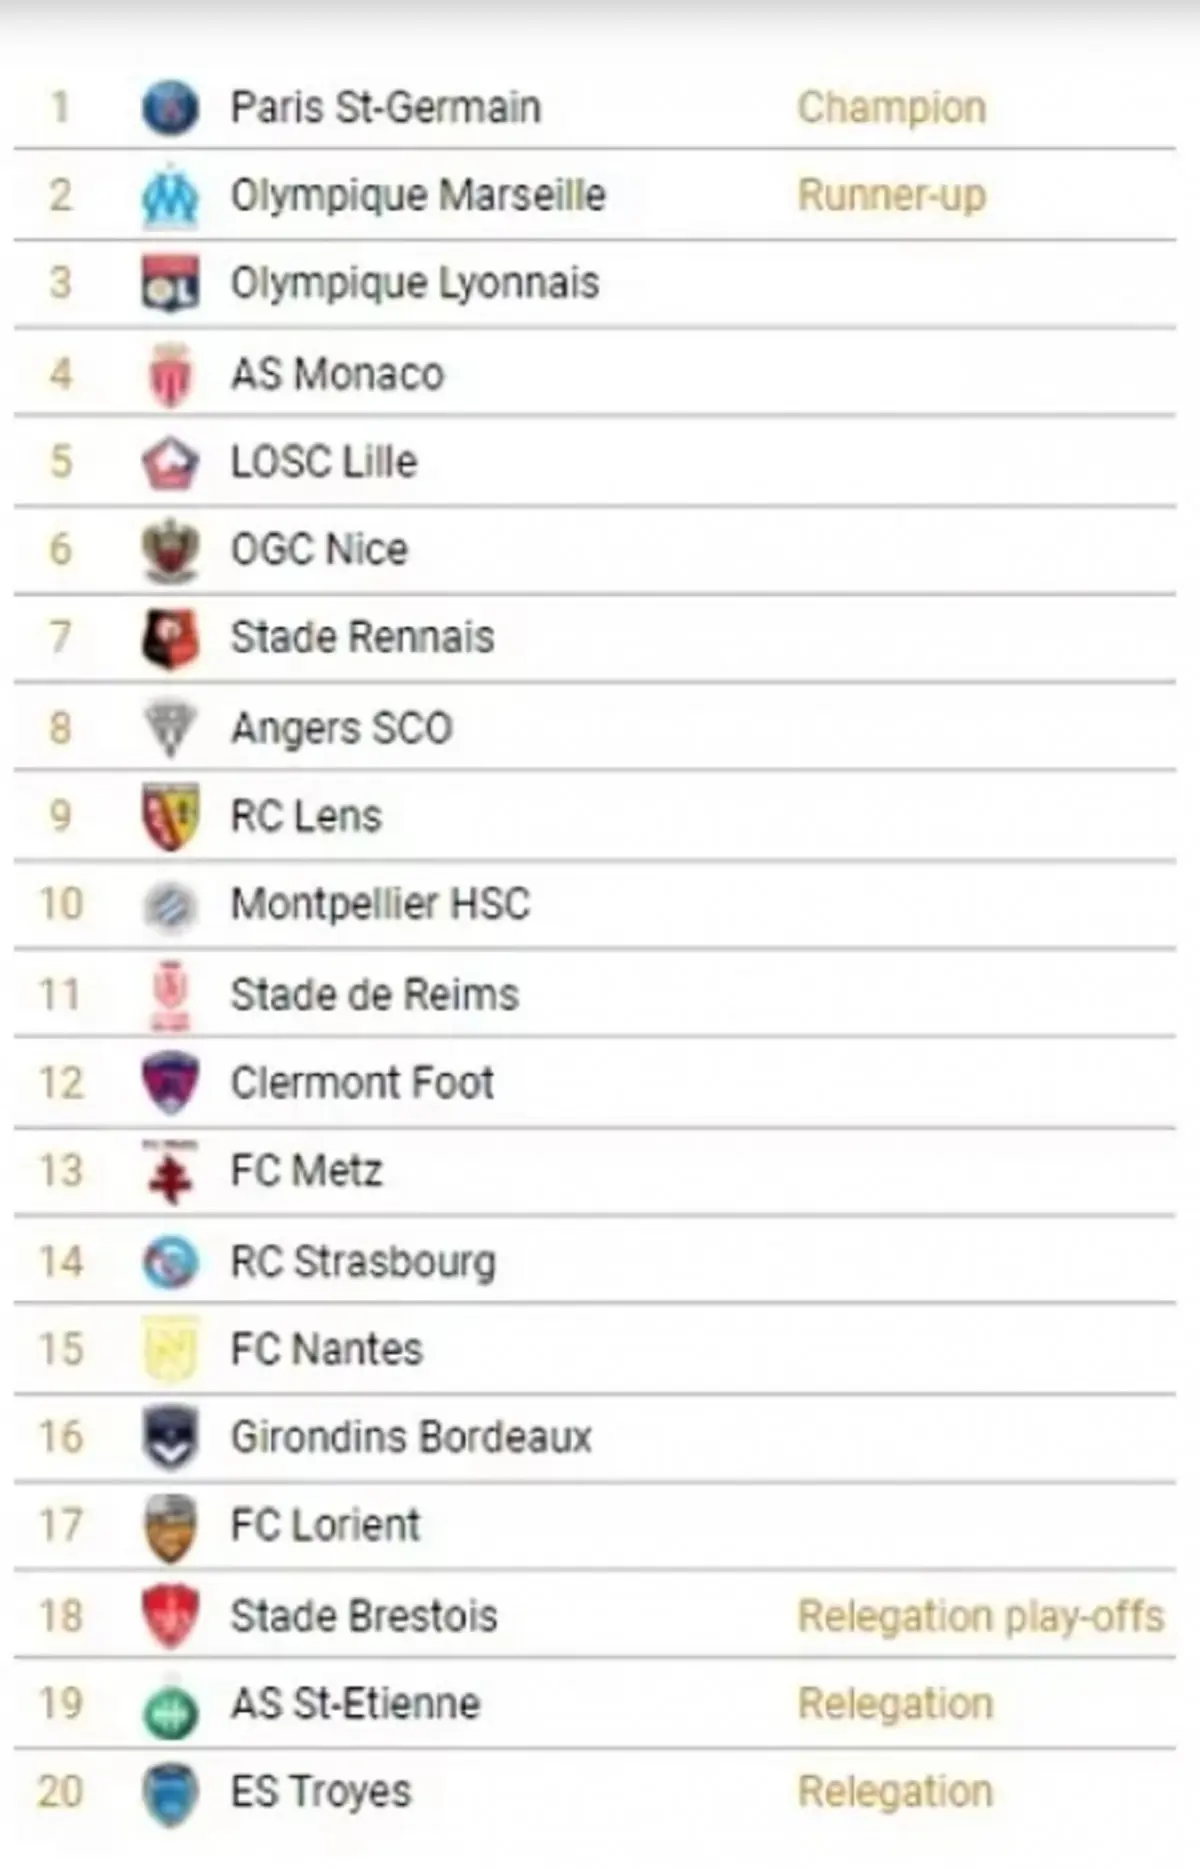Click the Stade Brestois red crest

point(170,1615)
